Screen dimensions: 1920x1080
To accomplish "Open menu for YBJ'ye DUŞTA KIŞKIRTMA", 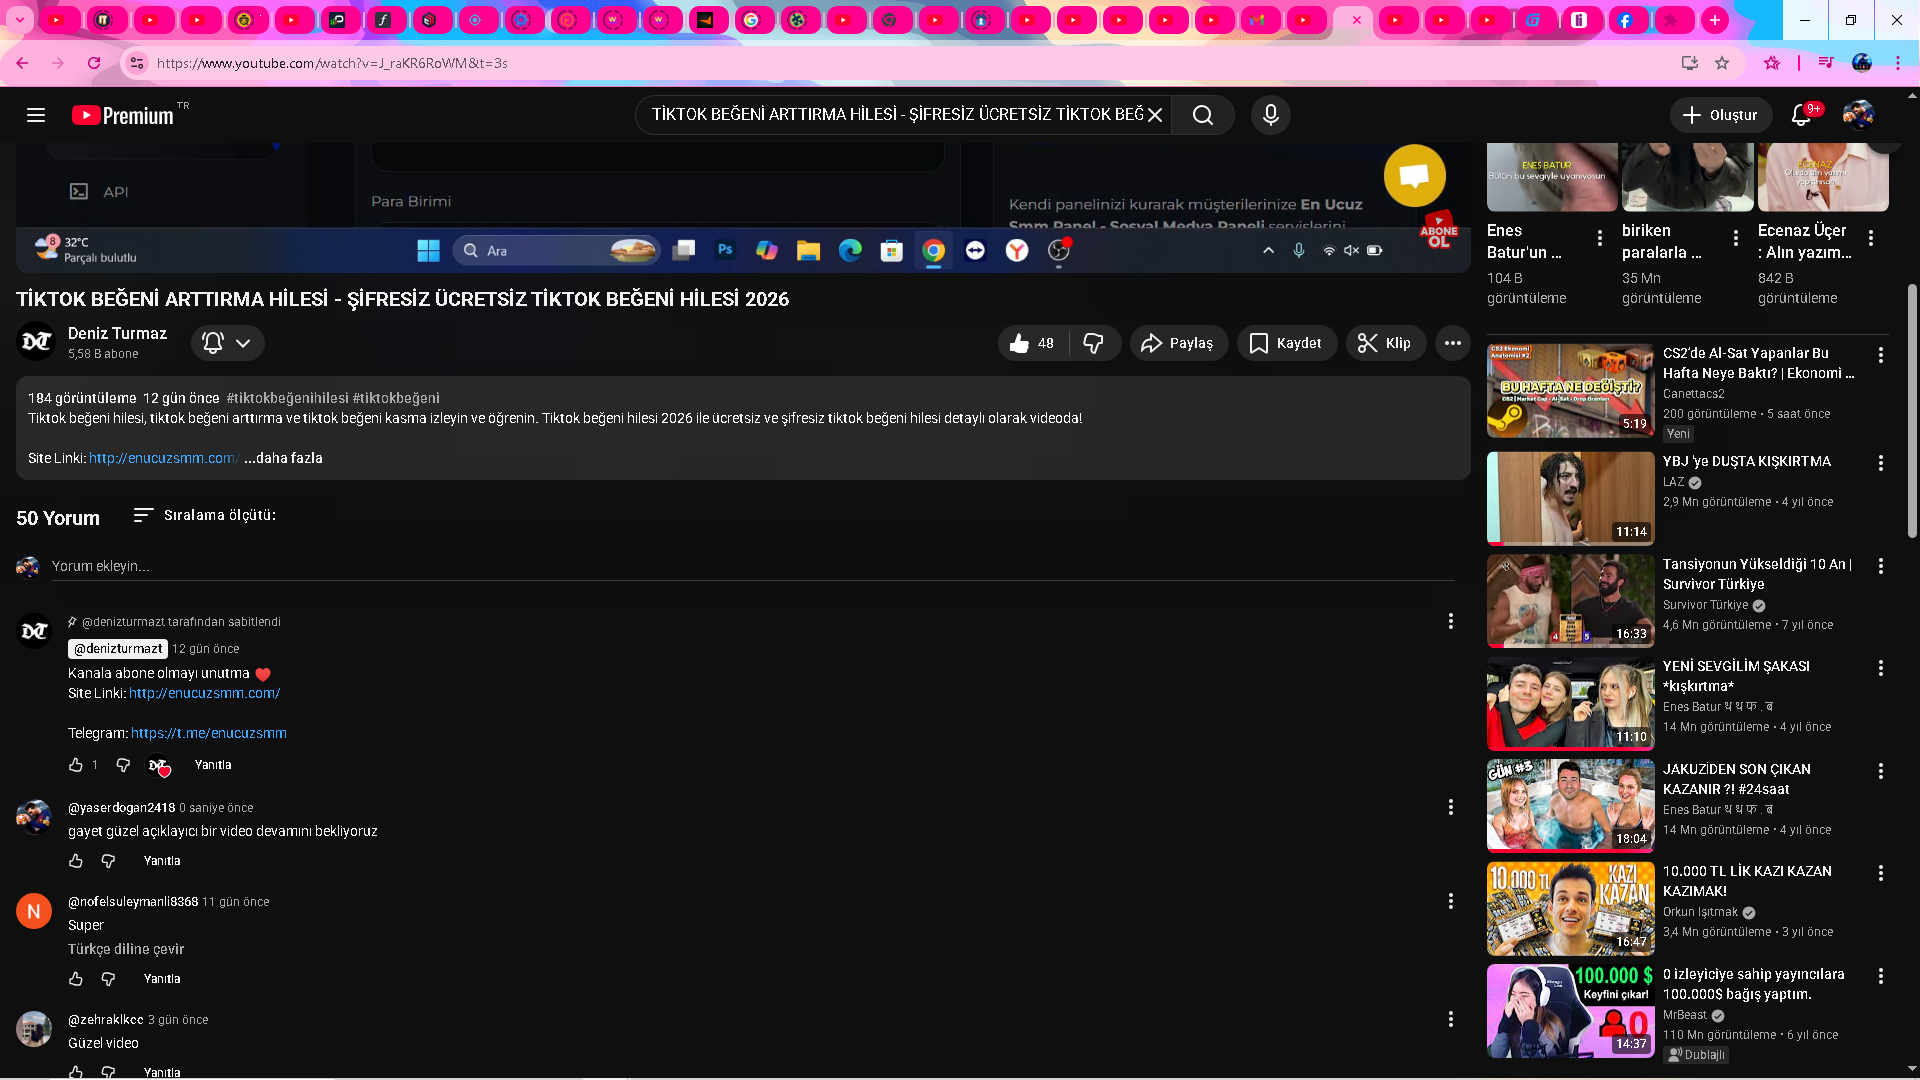I will coord(1881,463).
